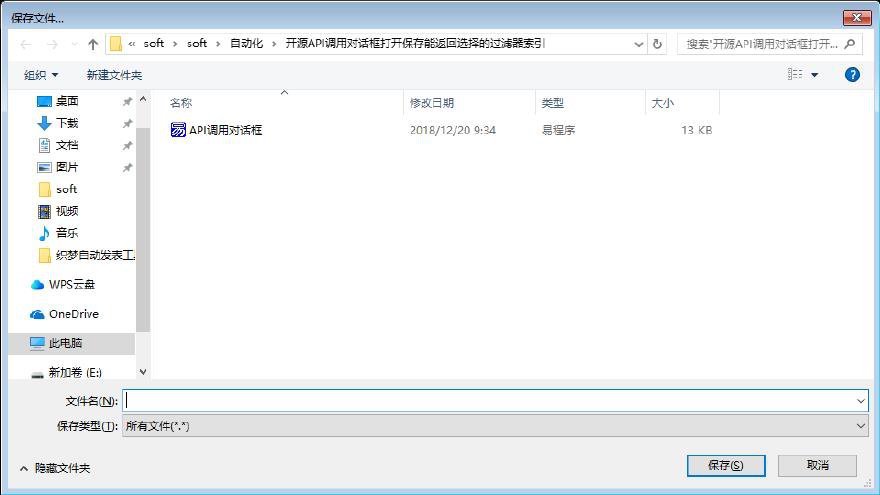Viewport: 880px width, 495px height.
Task: Go back with the left arrow
Action: [x=25, y=44]
